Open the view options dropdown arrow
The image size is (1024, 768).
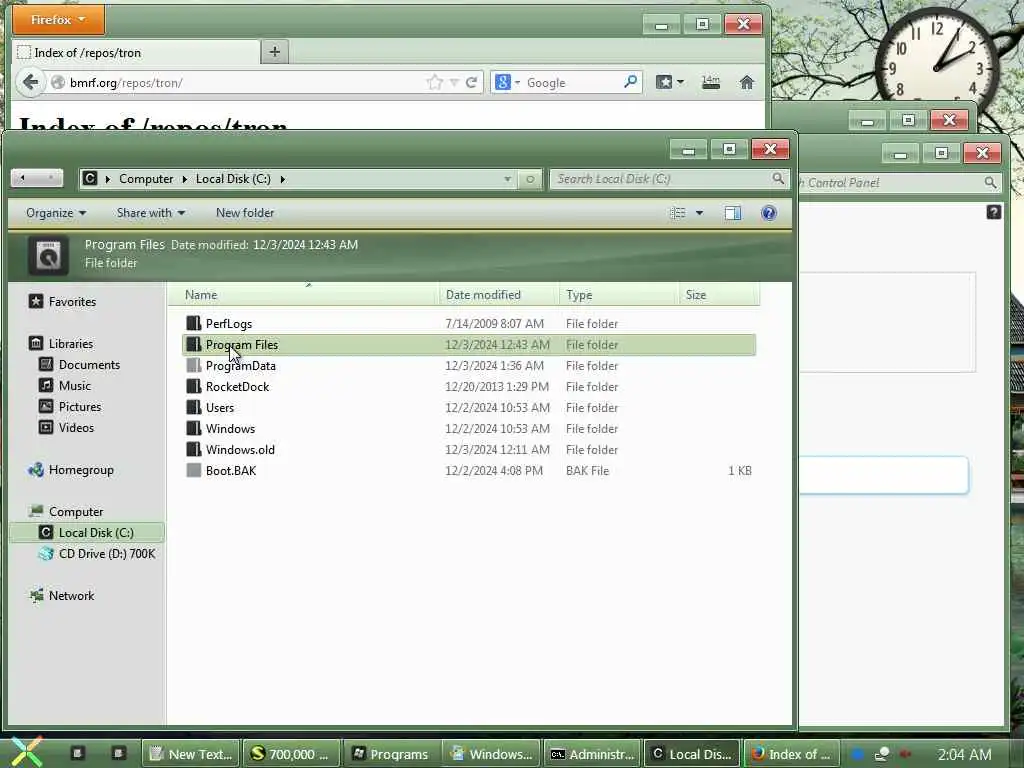click(x=699, y=213)
